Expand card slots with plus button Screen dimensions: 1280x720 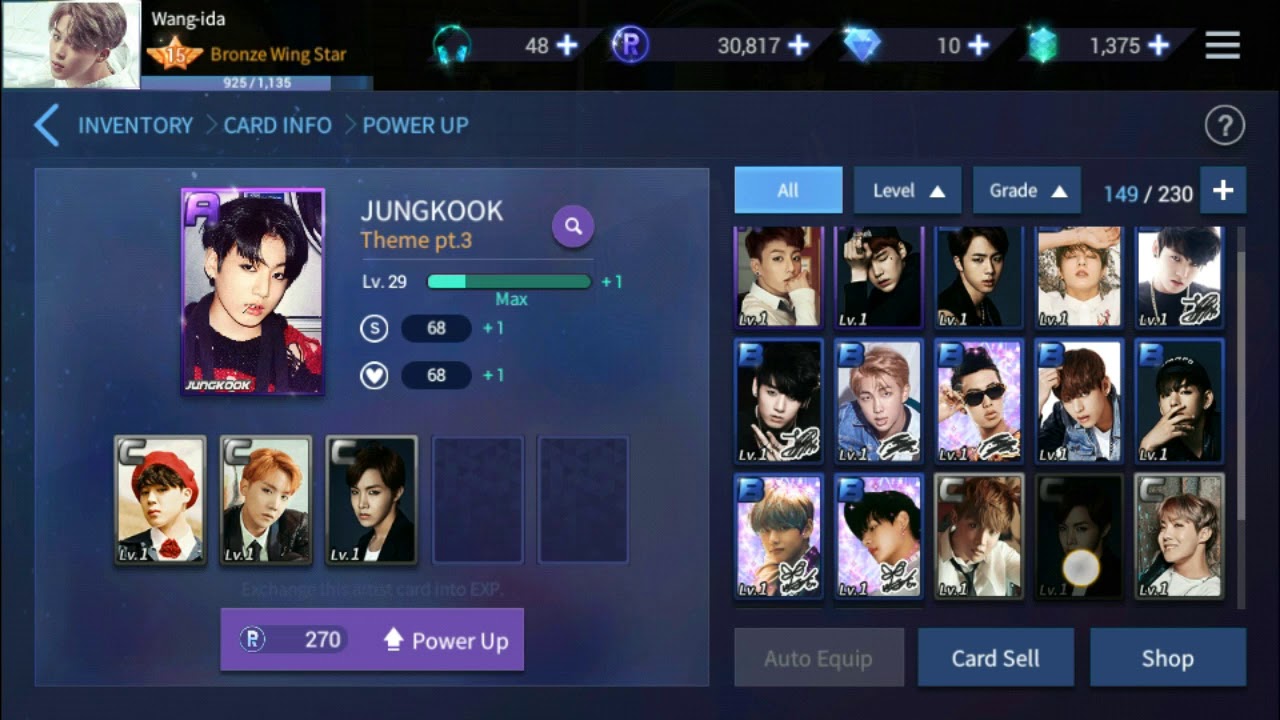click(x=1223, y=190)
